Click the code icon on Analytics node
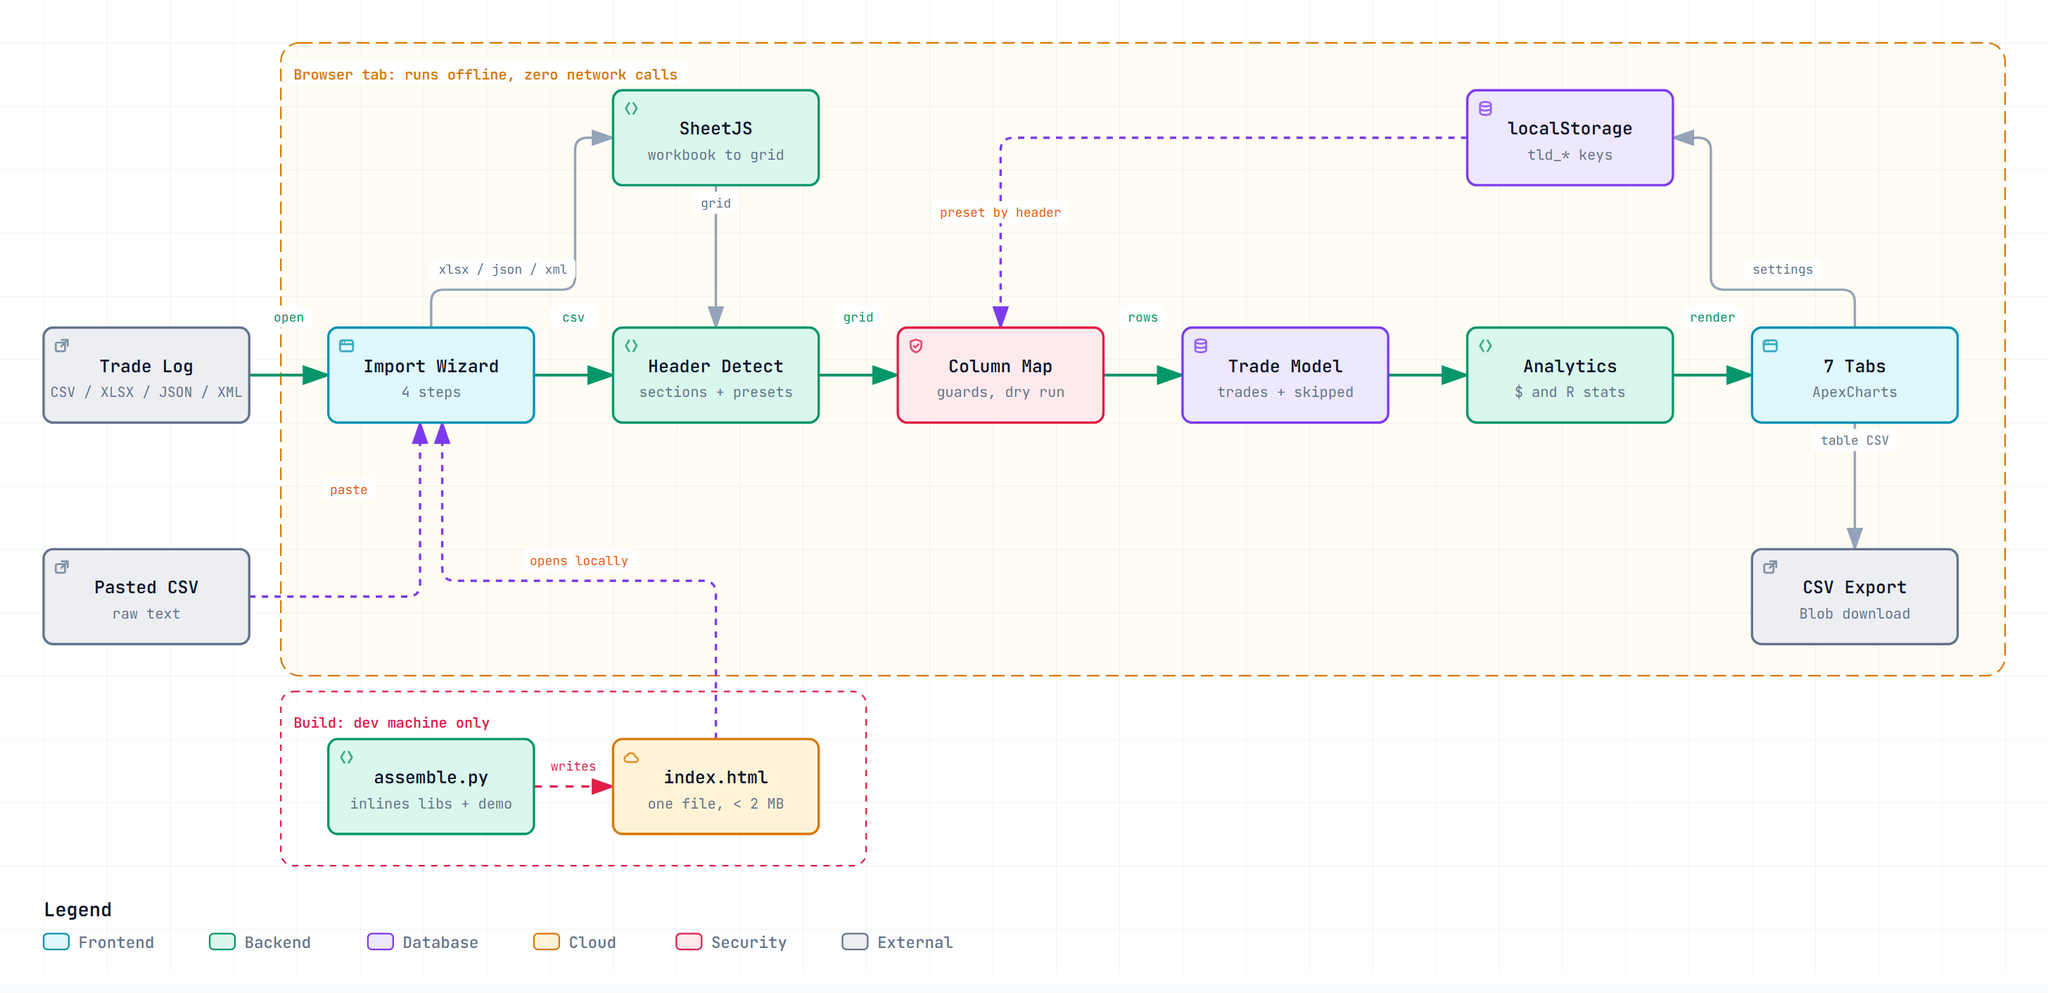Screen dimensions: 2048x993 coord(1485,346)
